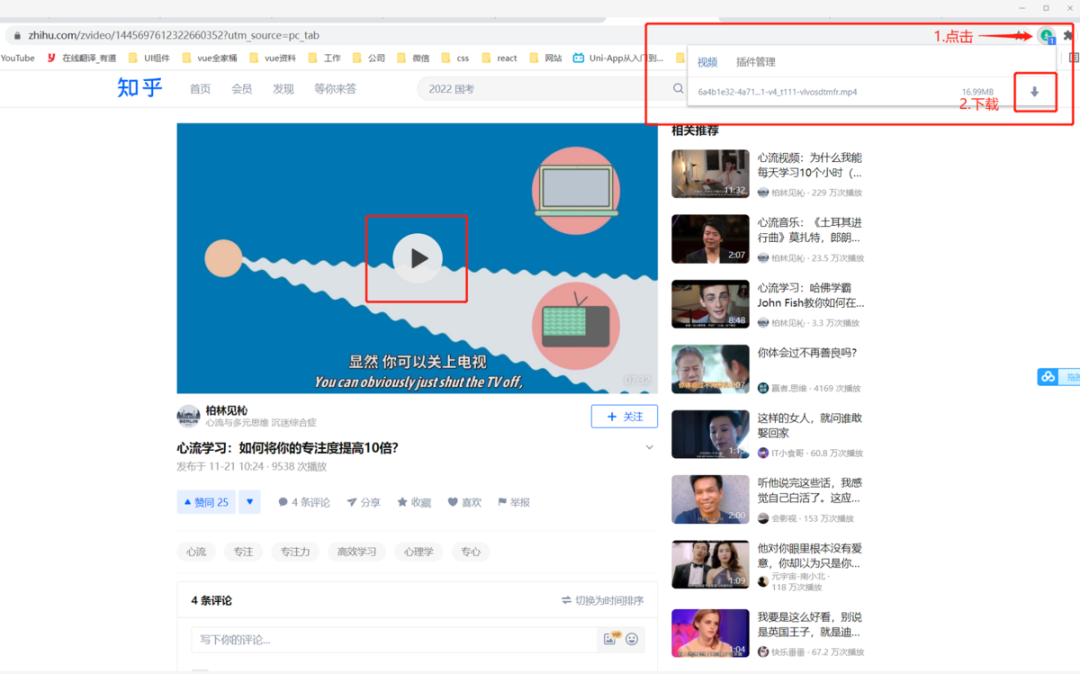Click the search magnifier in Zhihu search box
1080x674 pixels.
click(x=678, y=89)
